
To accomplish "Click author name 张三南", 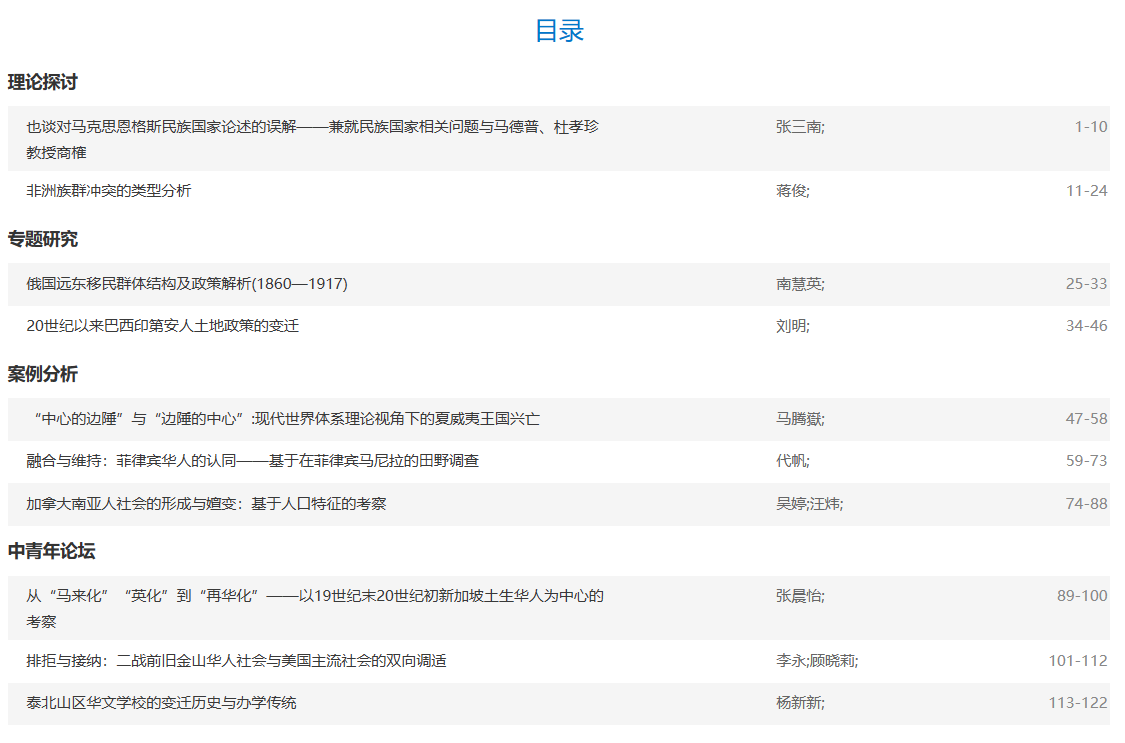I will [799, 127].
